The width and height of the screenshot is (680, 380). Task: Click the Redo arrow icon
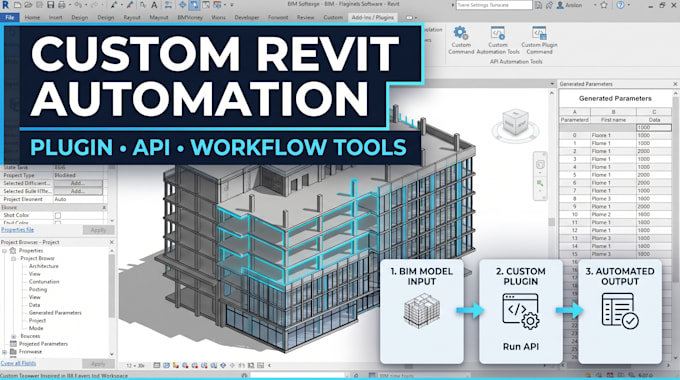click(94, 5)
